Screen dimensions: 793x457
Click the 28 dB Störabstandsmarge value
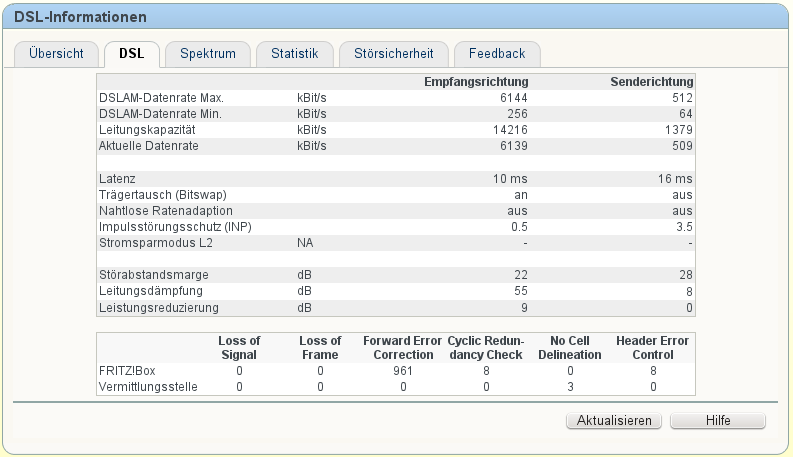[686, 275]
